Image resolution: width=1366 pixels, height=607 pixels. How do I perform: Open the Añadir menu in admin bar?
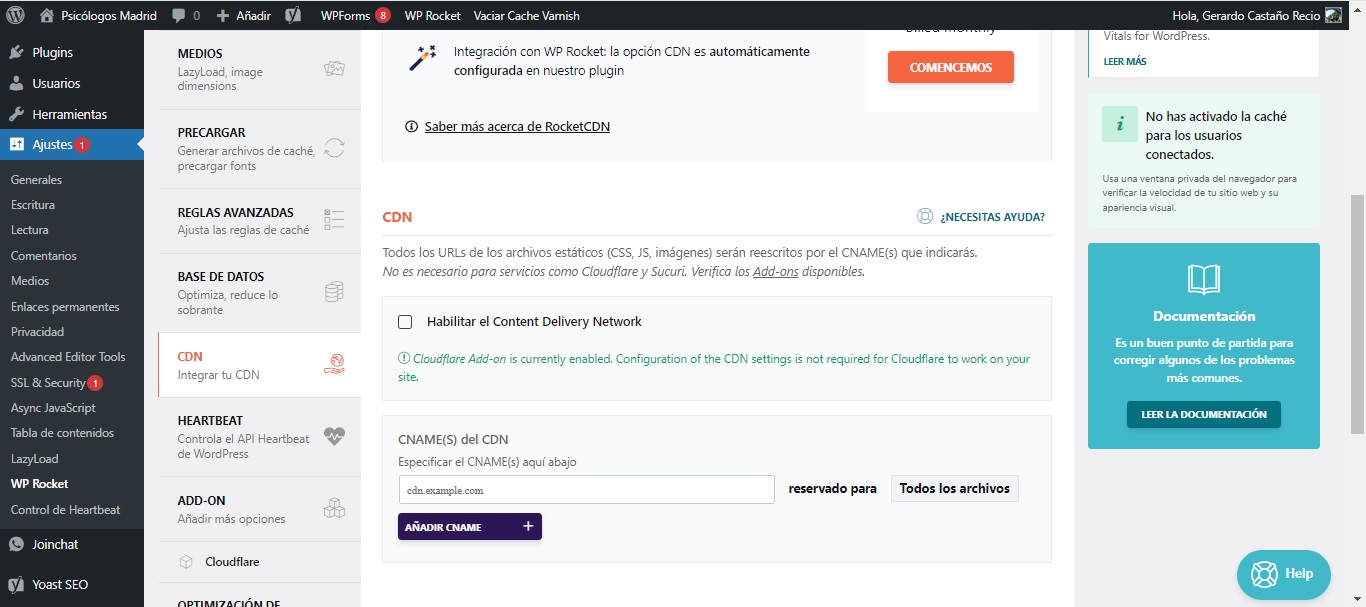click(x=243, y=15)
